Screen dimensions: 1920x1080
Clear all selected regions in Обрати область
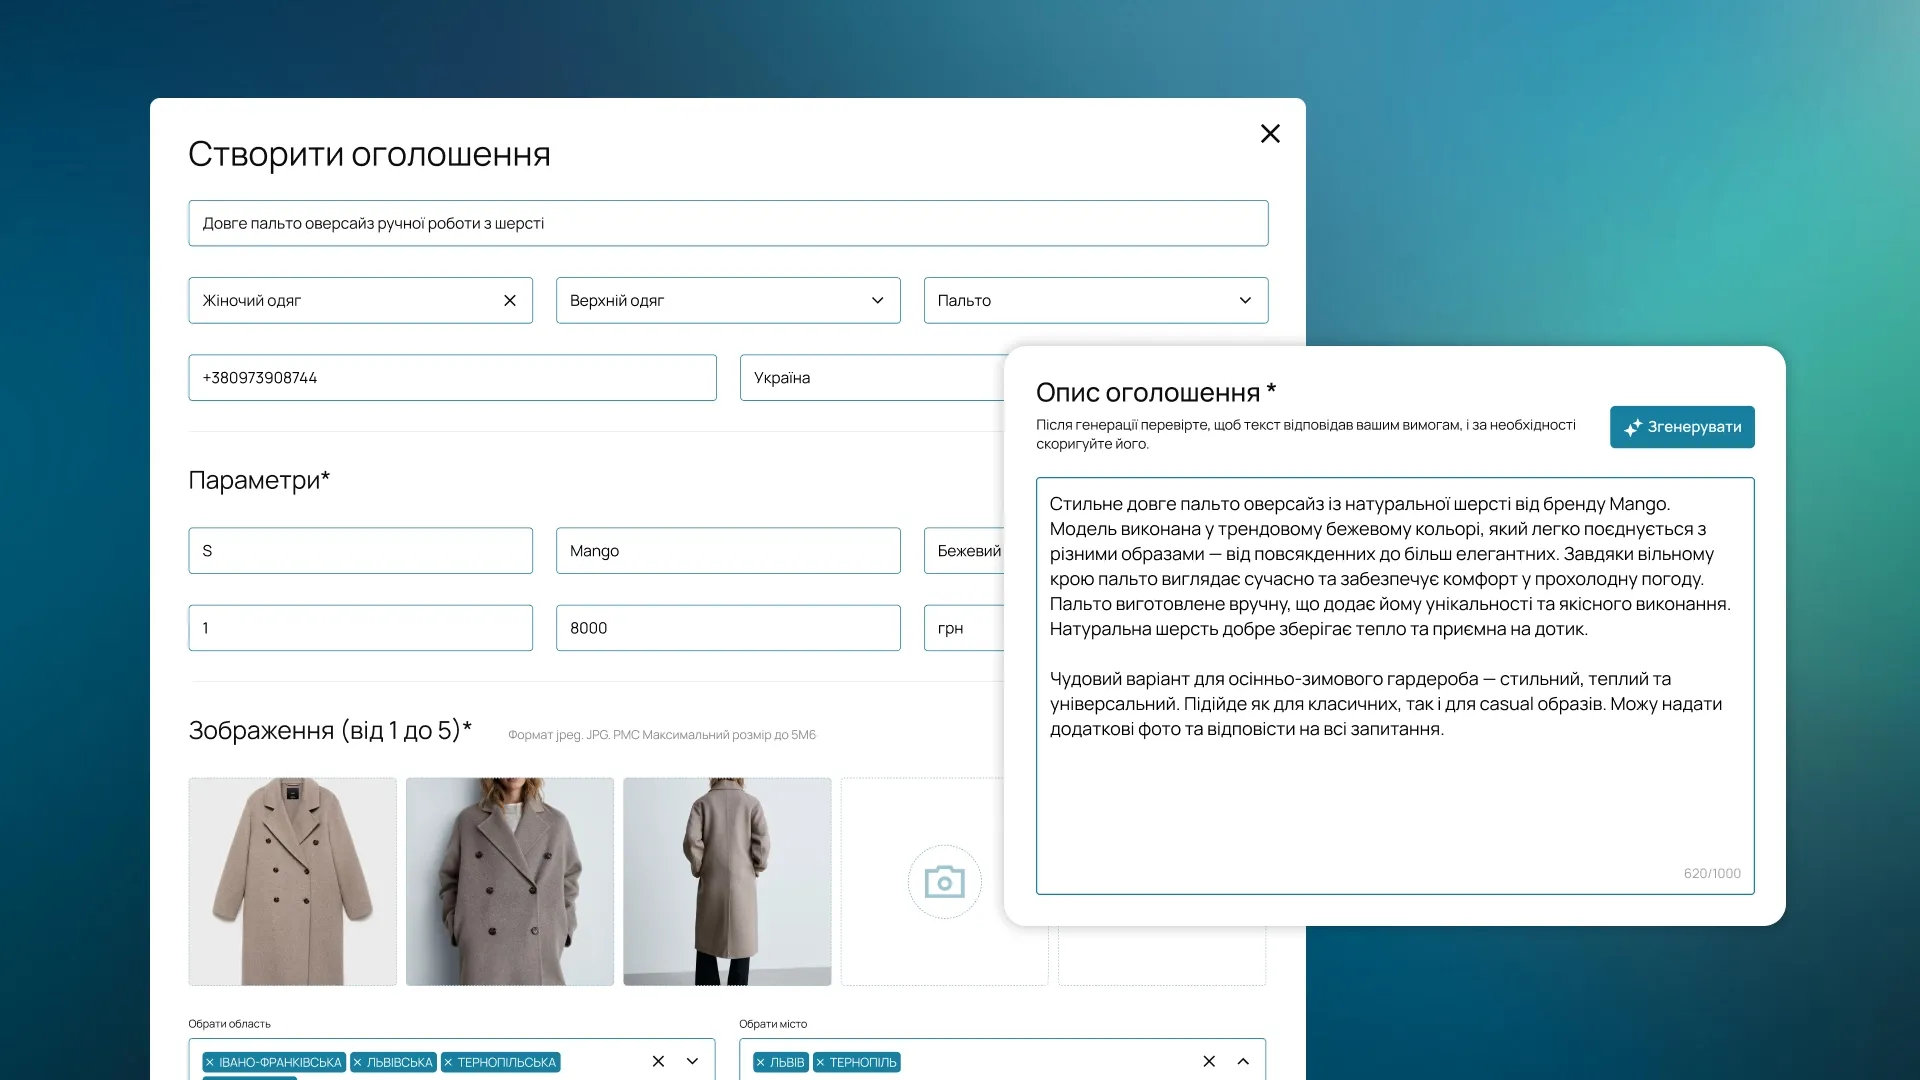658,1061
